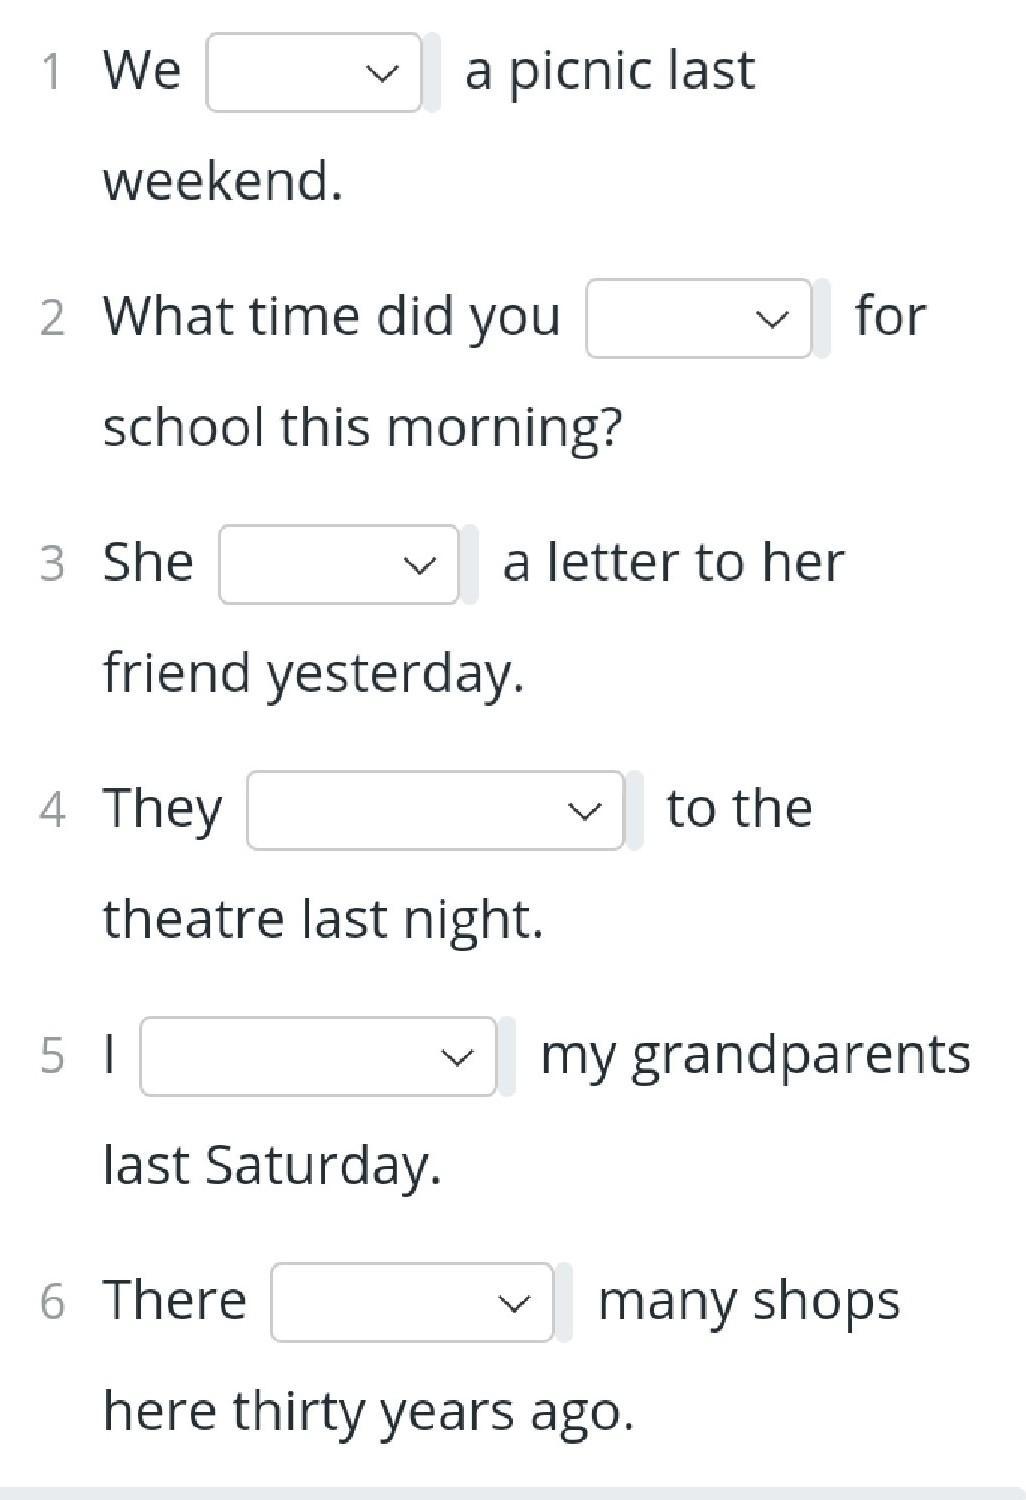Viewport: 1026px width, 1500px height.
Task: Click the text "school this morning?"
Action: [x=362, y=428]
